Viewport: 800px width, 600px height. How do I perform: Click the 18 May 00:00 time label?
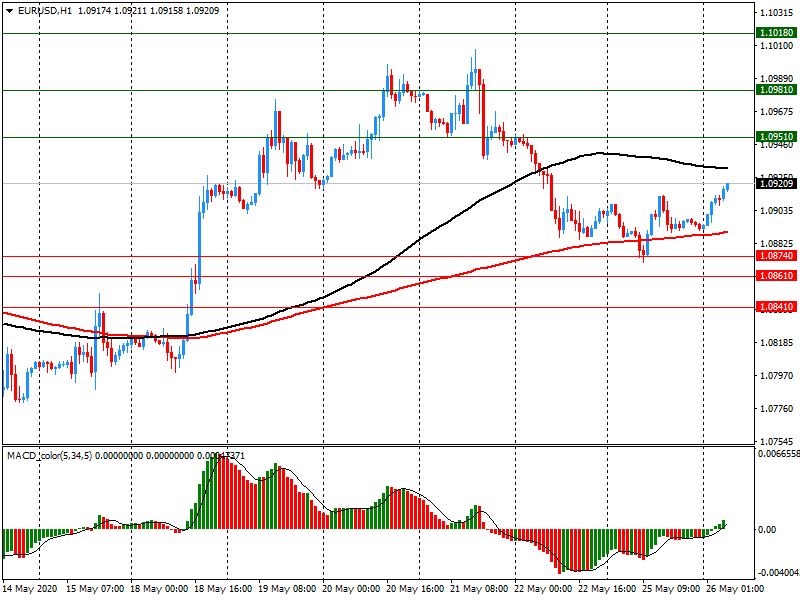(x=159, y=589)
